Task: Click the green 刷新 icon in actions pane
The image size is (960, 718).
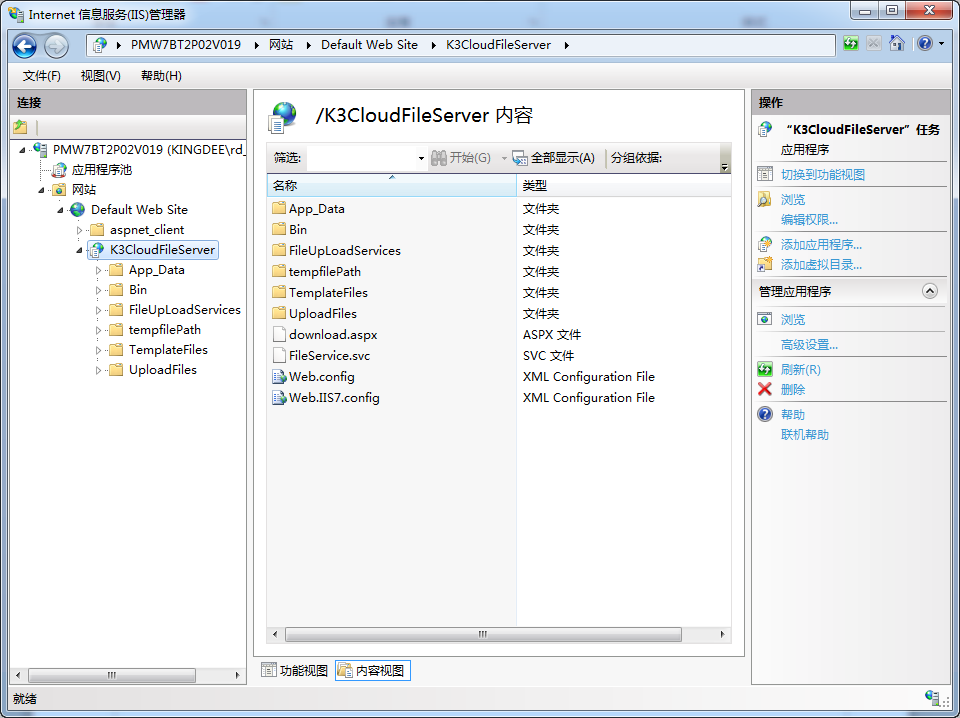Action: click(765, 370)
